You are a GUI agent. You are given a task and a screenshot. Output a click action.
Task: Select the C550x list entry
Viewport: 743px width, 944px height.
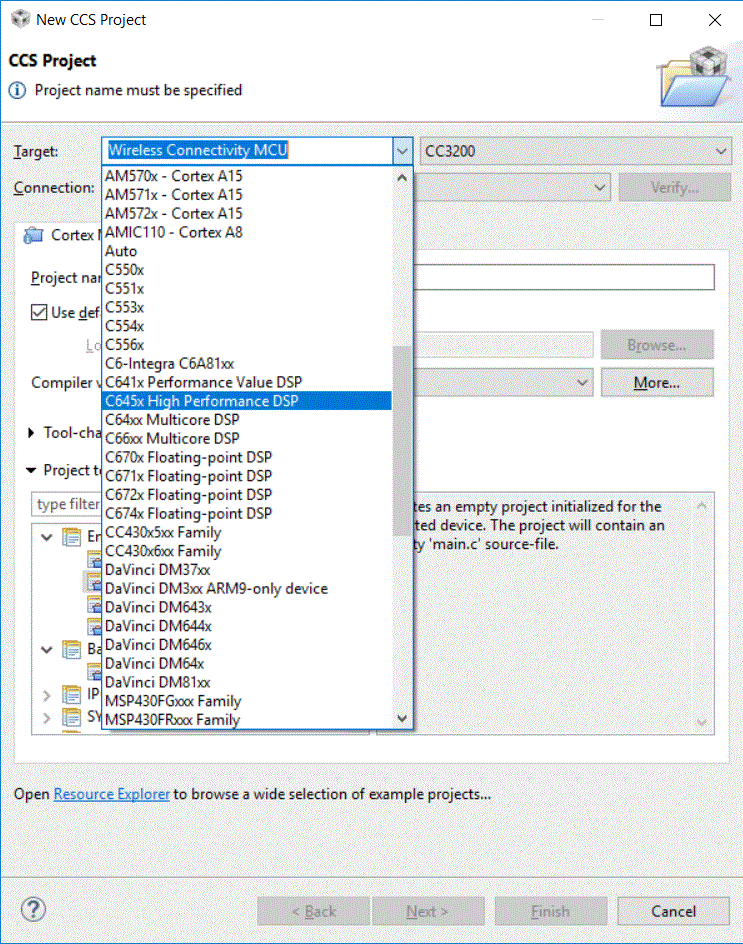(x=247, y=270)
